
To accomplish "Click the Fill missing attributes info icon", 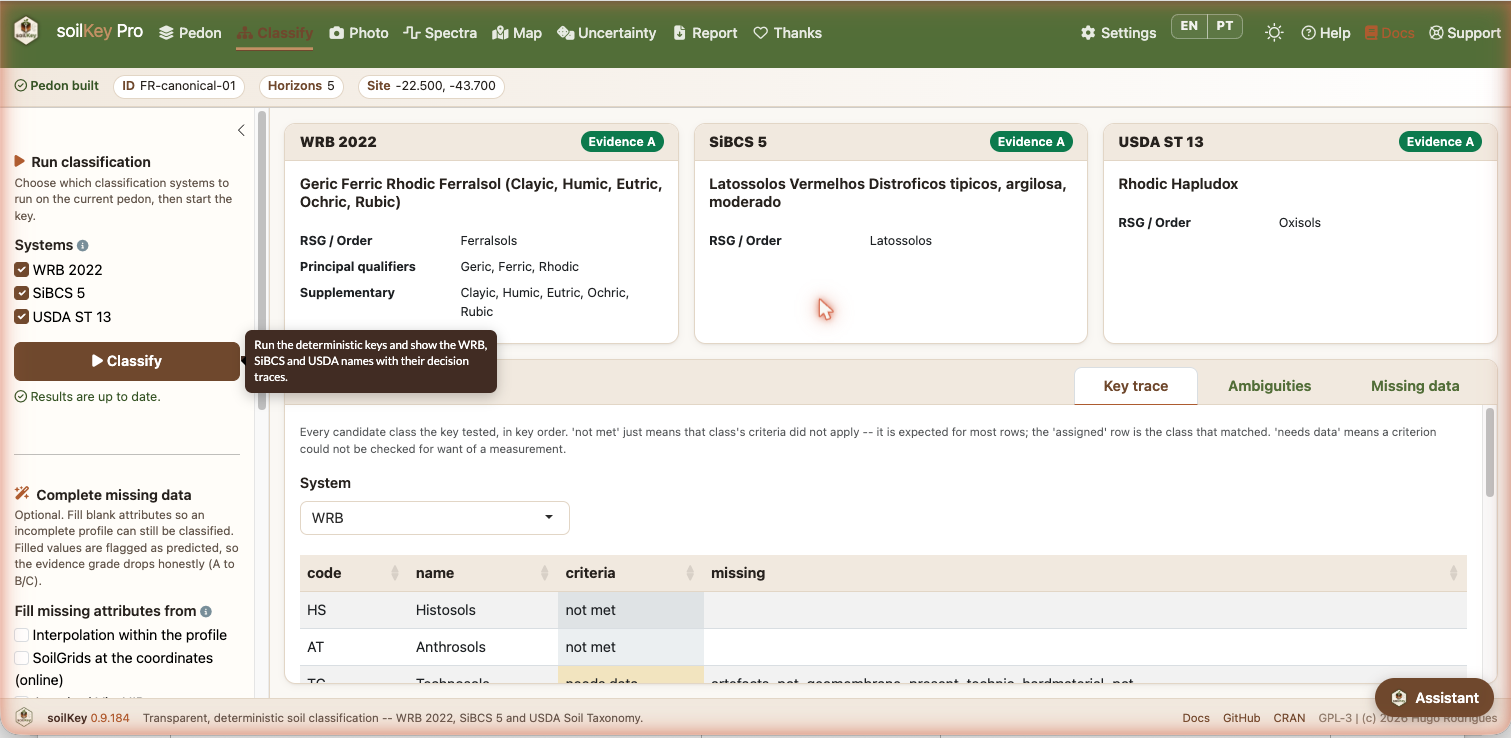I will 206,611.
